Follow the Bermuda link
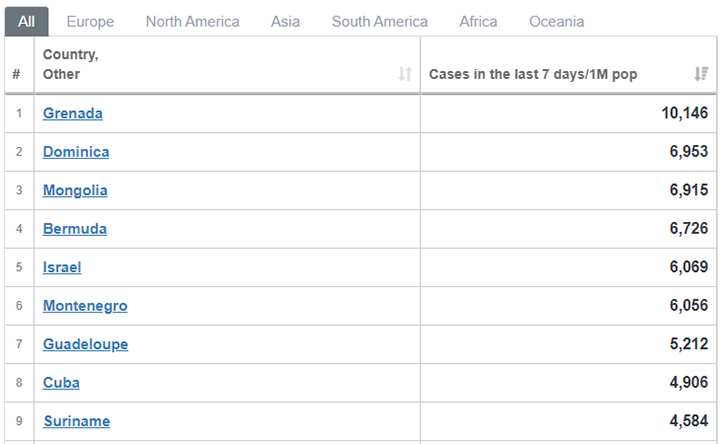 tap(74, 229)
